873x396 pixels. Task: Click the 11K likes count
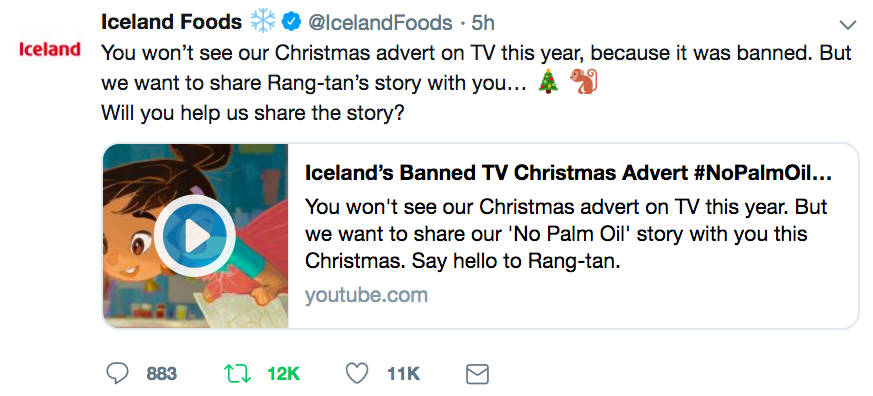pos(404,374)
